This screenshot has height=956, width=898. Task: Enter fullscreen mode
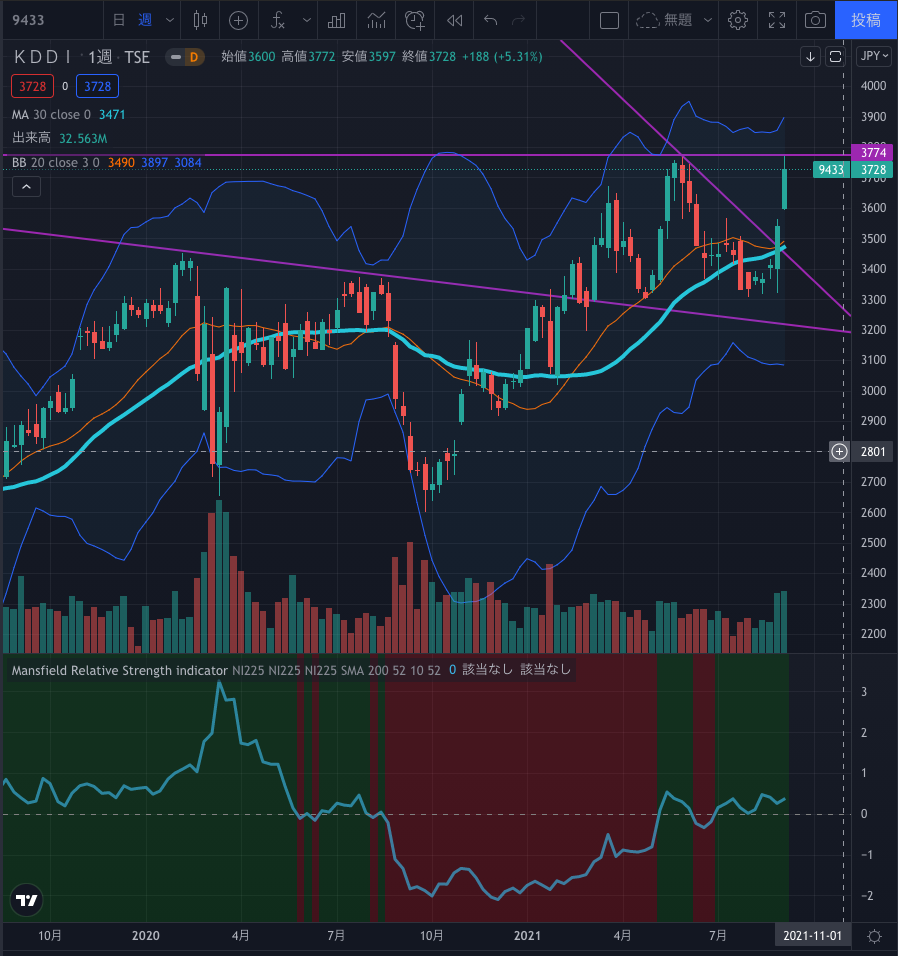pyautogui.click(x=777, y=20)
